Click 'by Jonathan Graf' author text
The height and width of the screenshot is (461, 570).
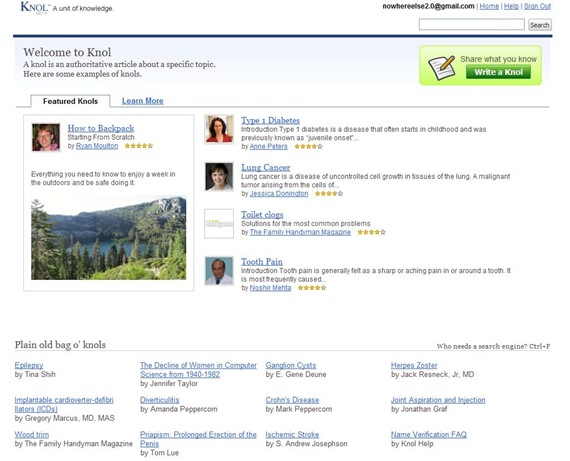[419, 409]
